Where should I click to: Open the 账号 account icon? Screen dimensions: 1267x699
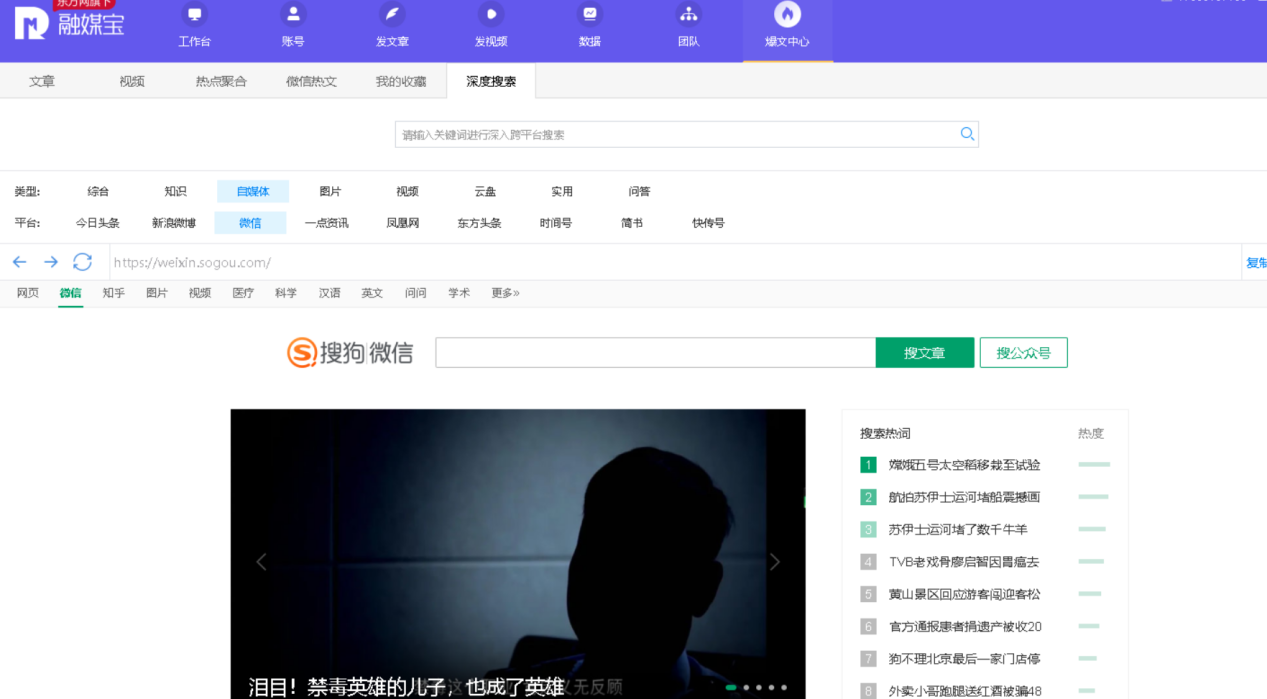pyautogui.click(x=293, y=14)
